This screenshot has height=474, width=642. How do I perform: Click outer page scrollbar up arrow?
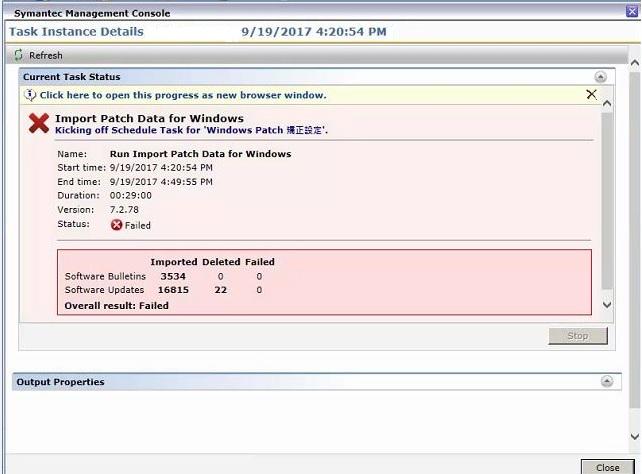[635, 63]
